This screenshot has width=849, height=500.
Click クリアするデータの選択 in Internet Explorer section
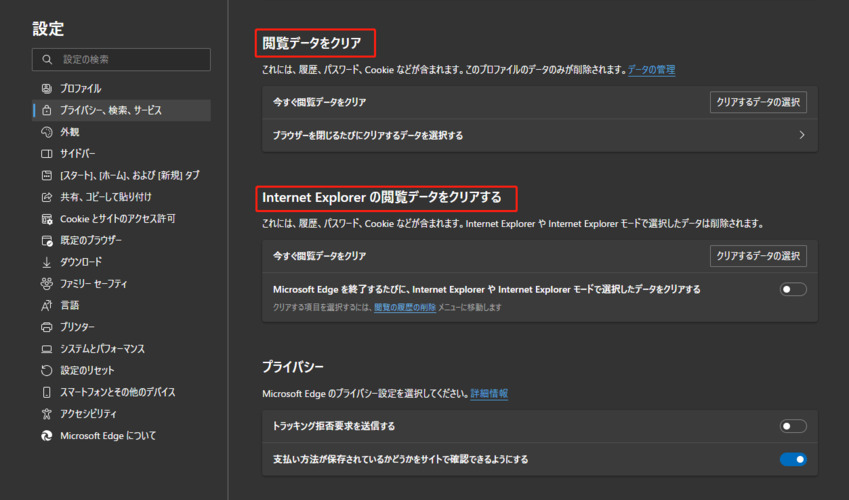click(758, 256)
